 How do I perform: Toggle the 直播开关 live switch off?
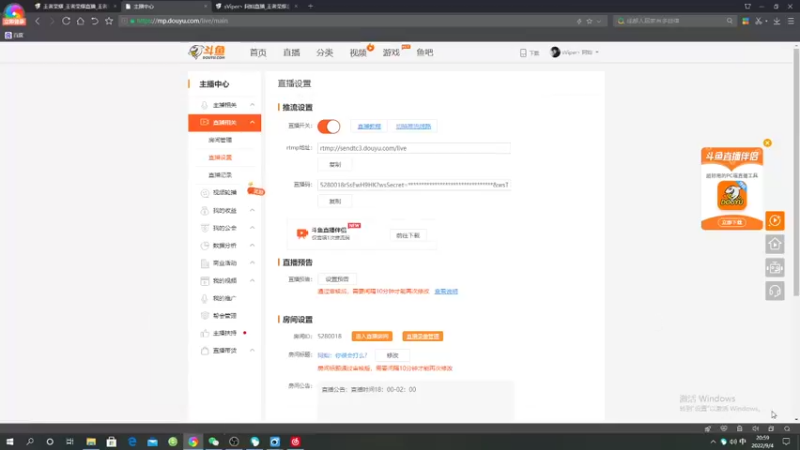pos(329,127)
